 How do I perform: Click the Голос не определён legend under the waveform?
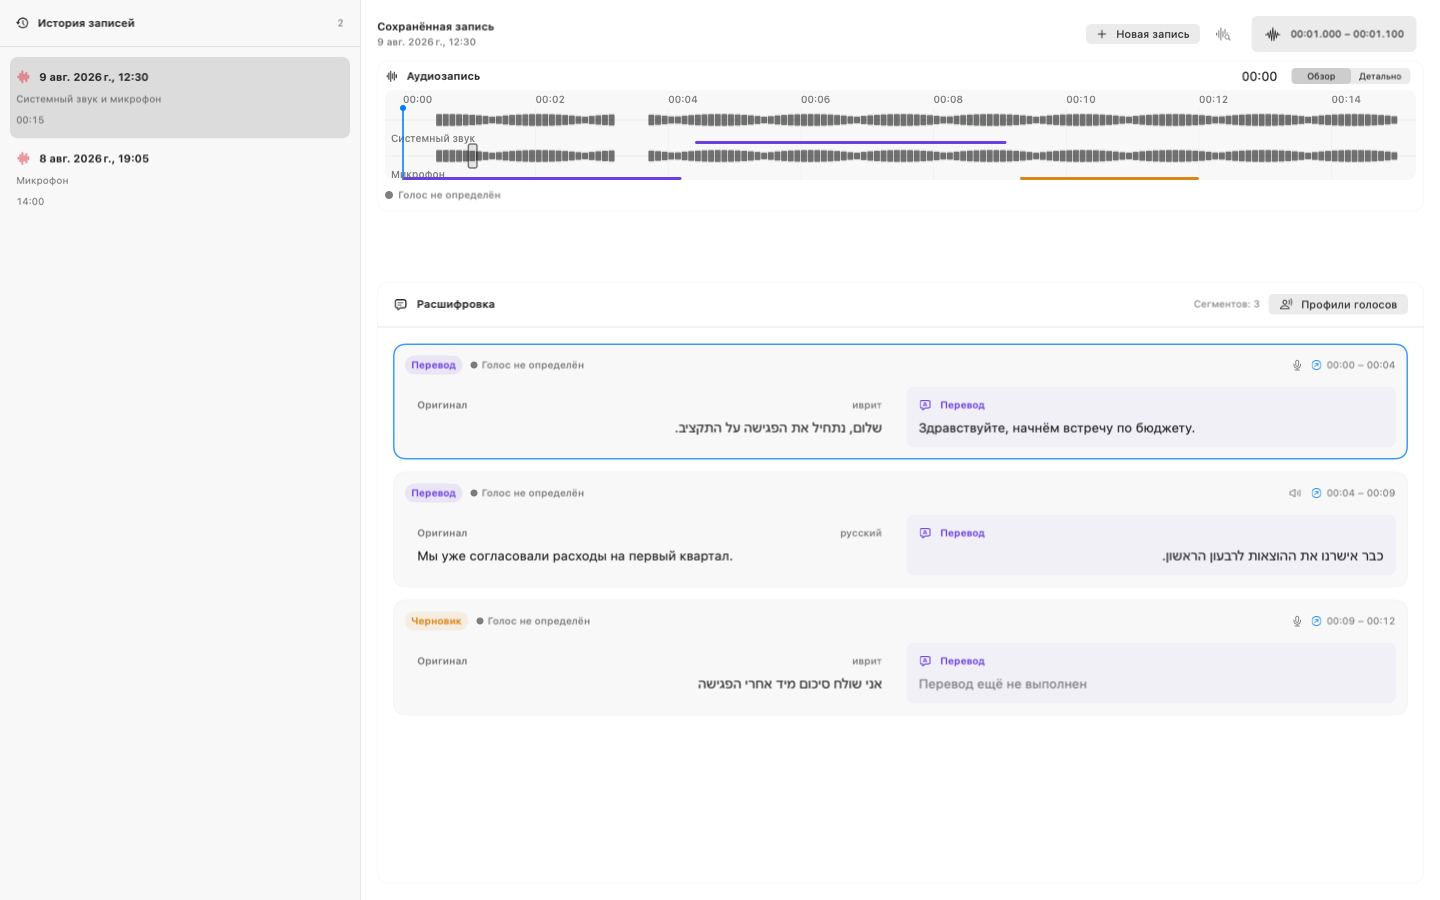443,195
